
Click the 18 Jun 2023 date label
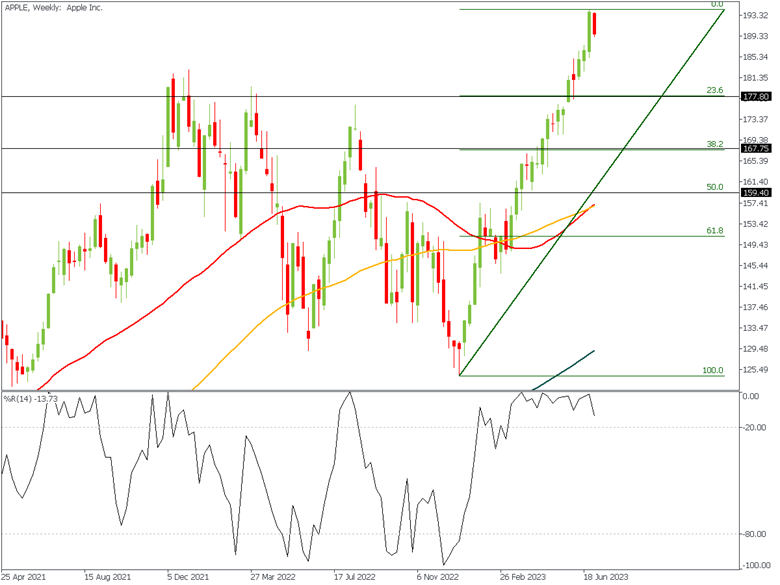(605, 577)
